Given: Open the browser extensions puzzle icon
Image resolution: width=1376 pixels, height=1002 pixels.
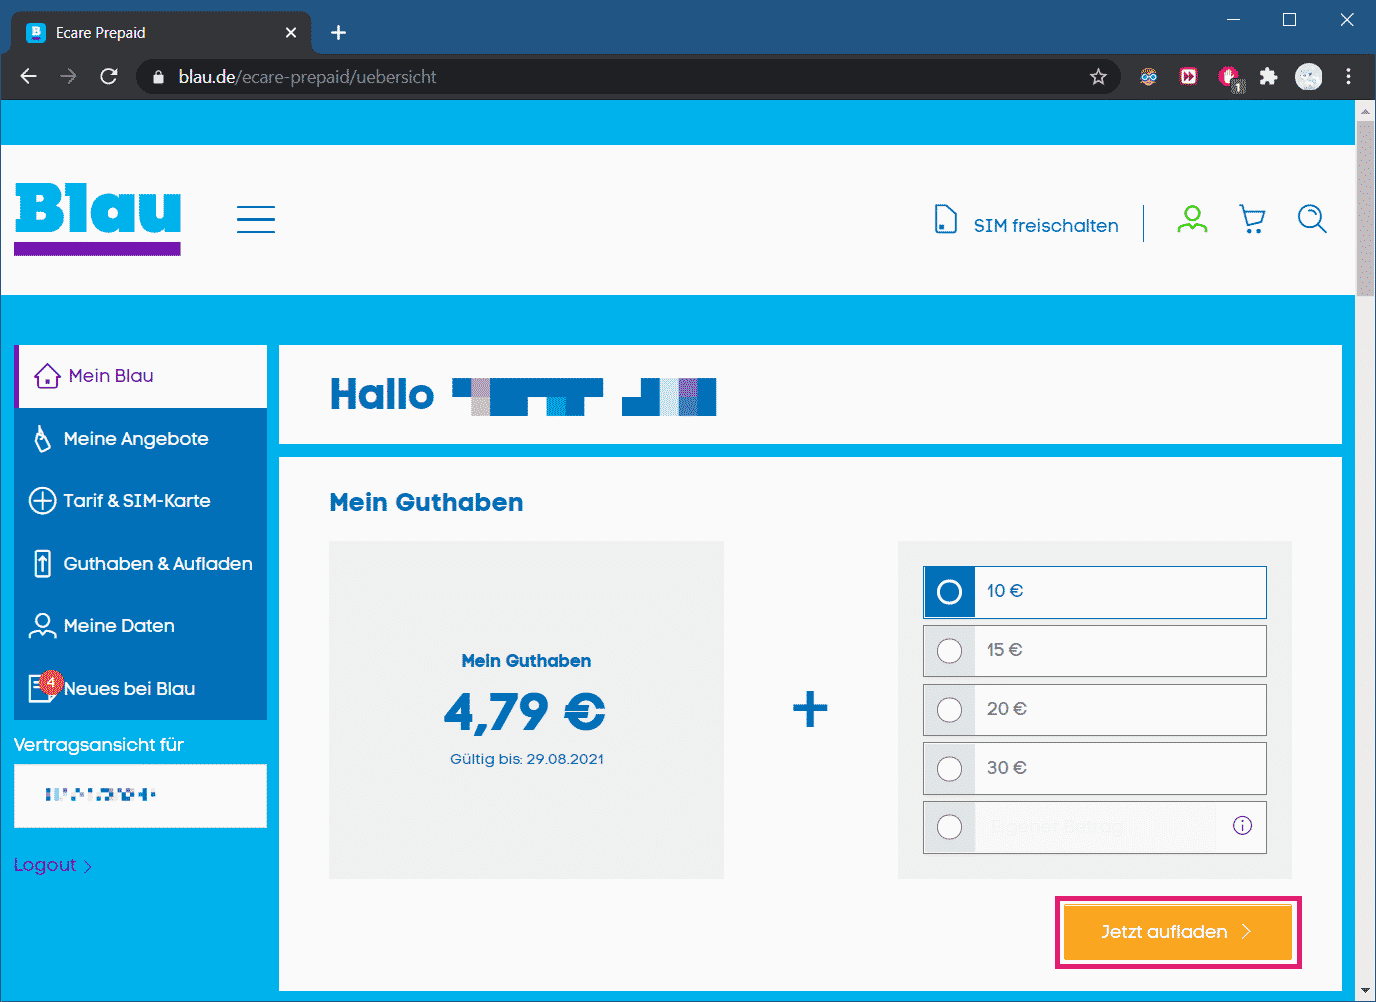Looking at the screenshot, I should click(x=1268, y=77).
